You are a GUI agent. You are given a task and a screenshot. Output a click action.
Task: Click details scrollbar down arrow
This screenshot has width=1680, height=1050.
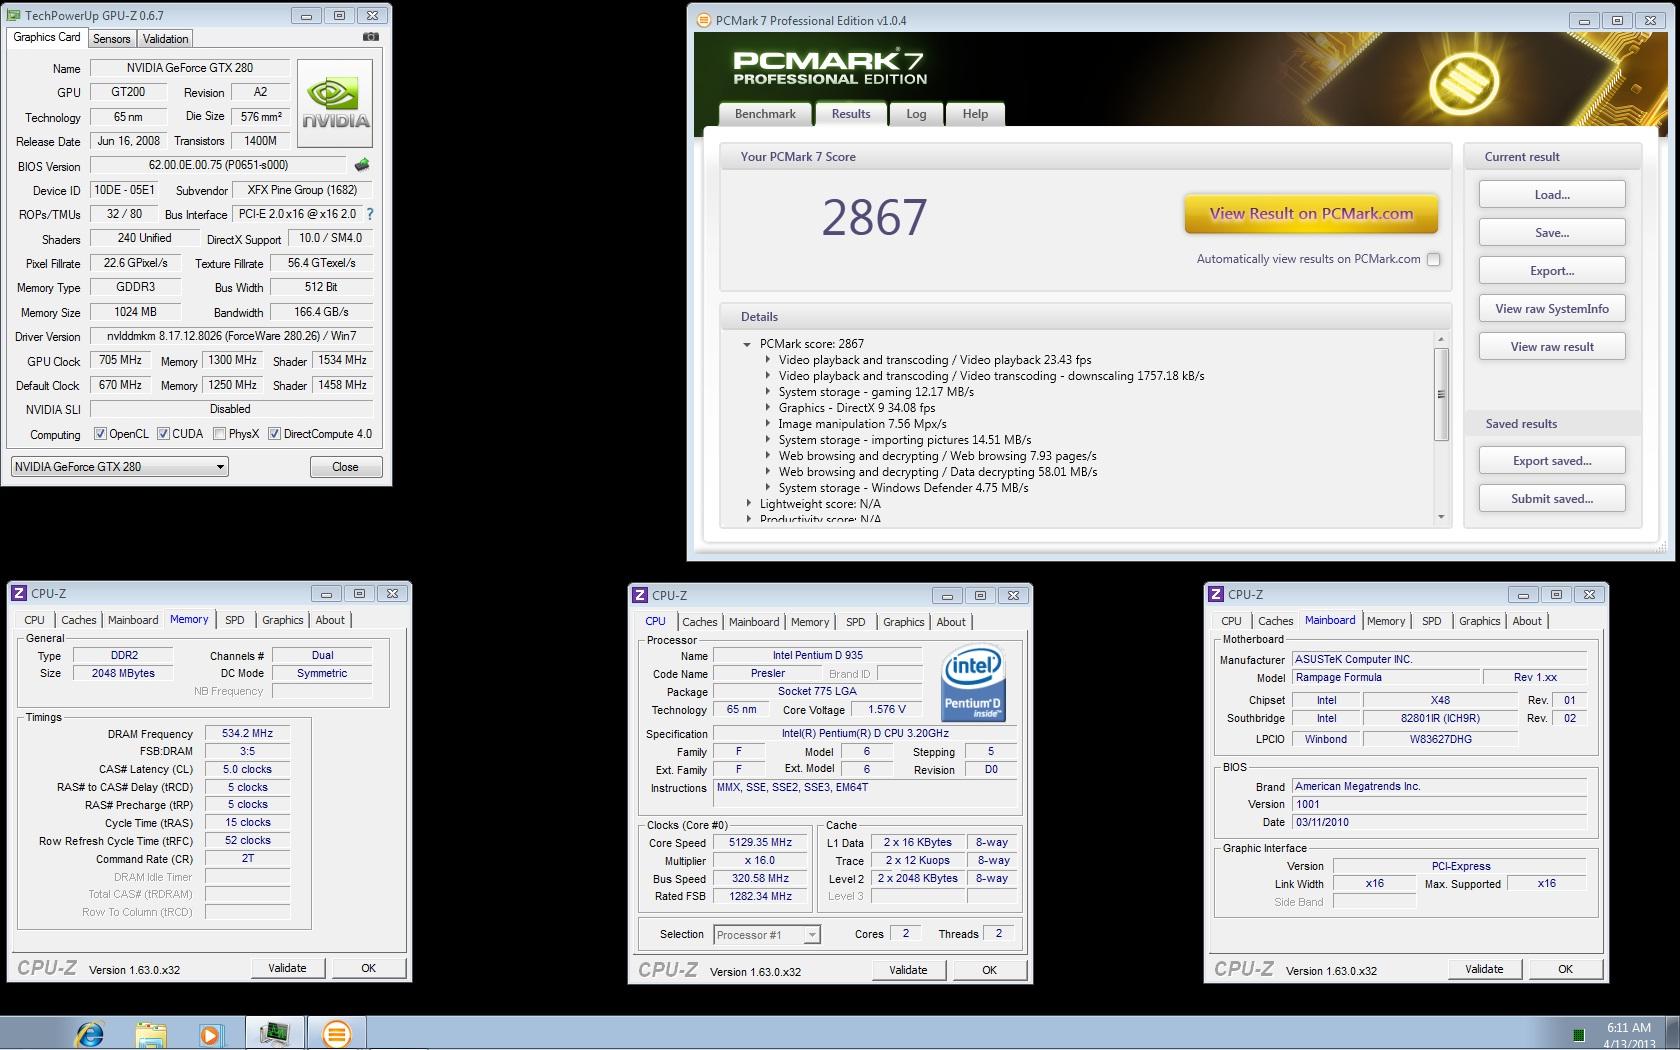coord(1441,517)
